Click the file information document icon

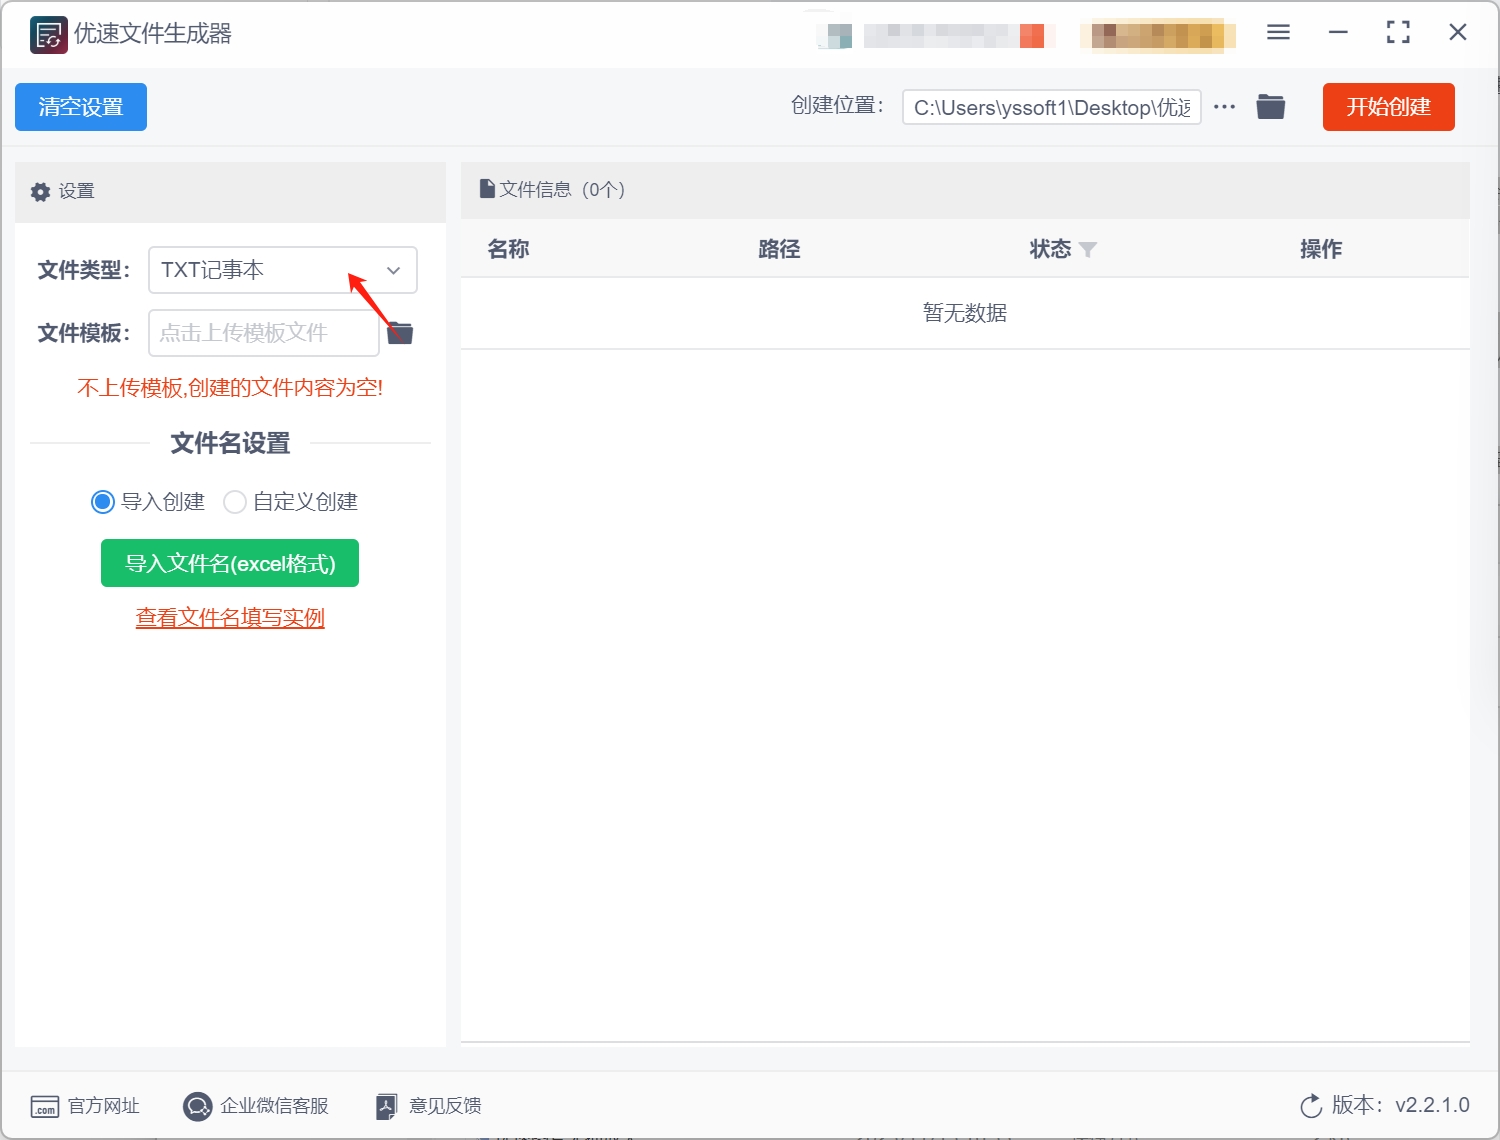[487, 189]
